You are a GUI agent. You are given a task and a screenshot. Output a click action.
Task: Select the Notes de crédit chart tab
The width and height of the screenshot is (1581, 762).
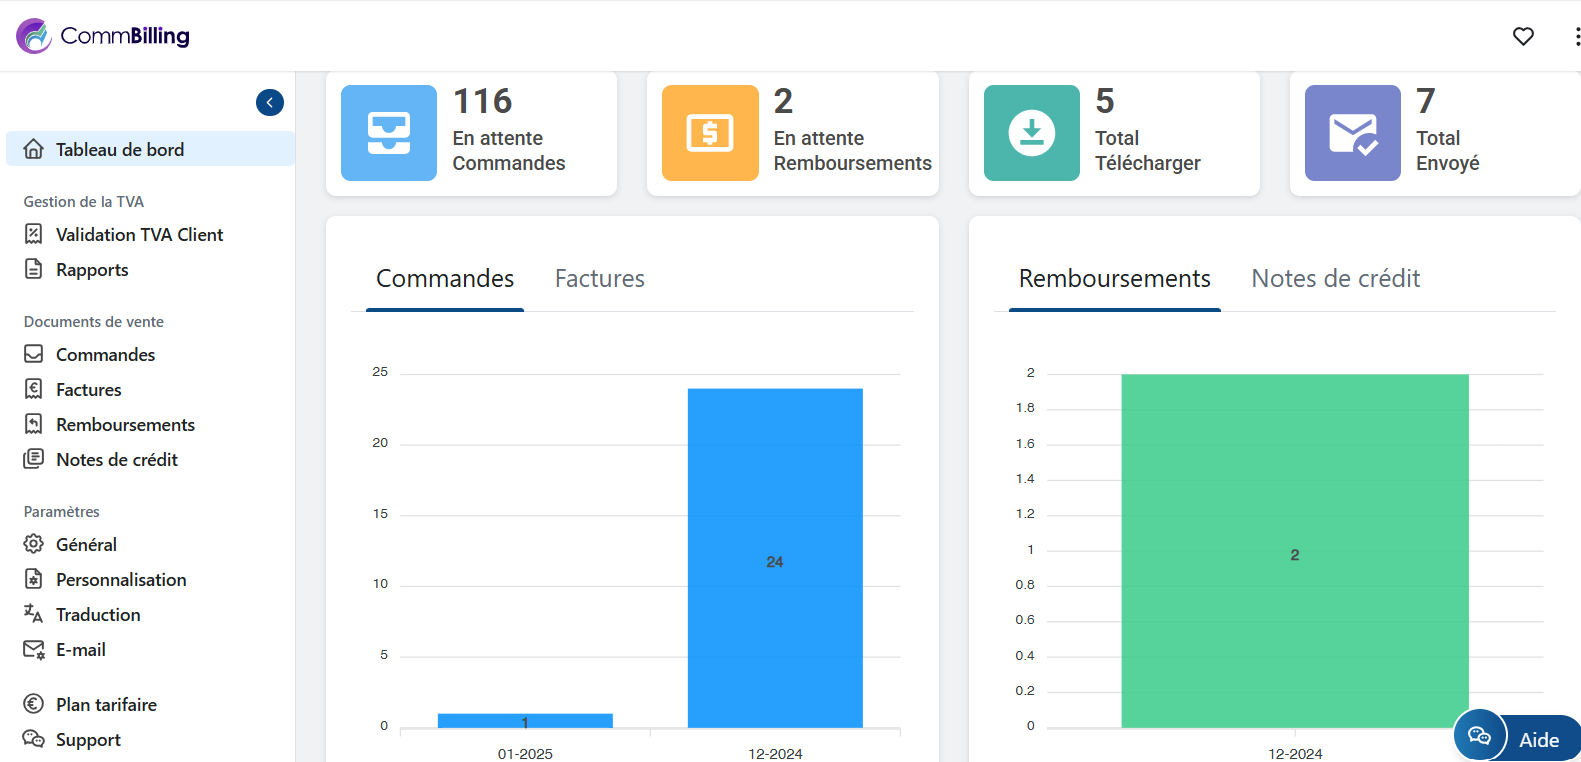pyautogui.click(x=1335, y=279)
